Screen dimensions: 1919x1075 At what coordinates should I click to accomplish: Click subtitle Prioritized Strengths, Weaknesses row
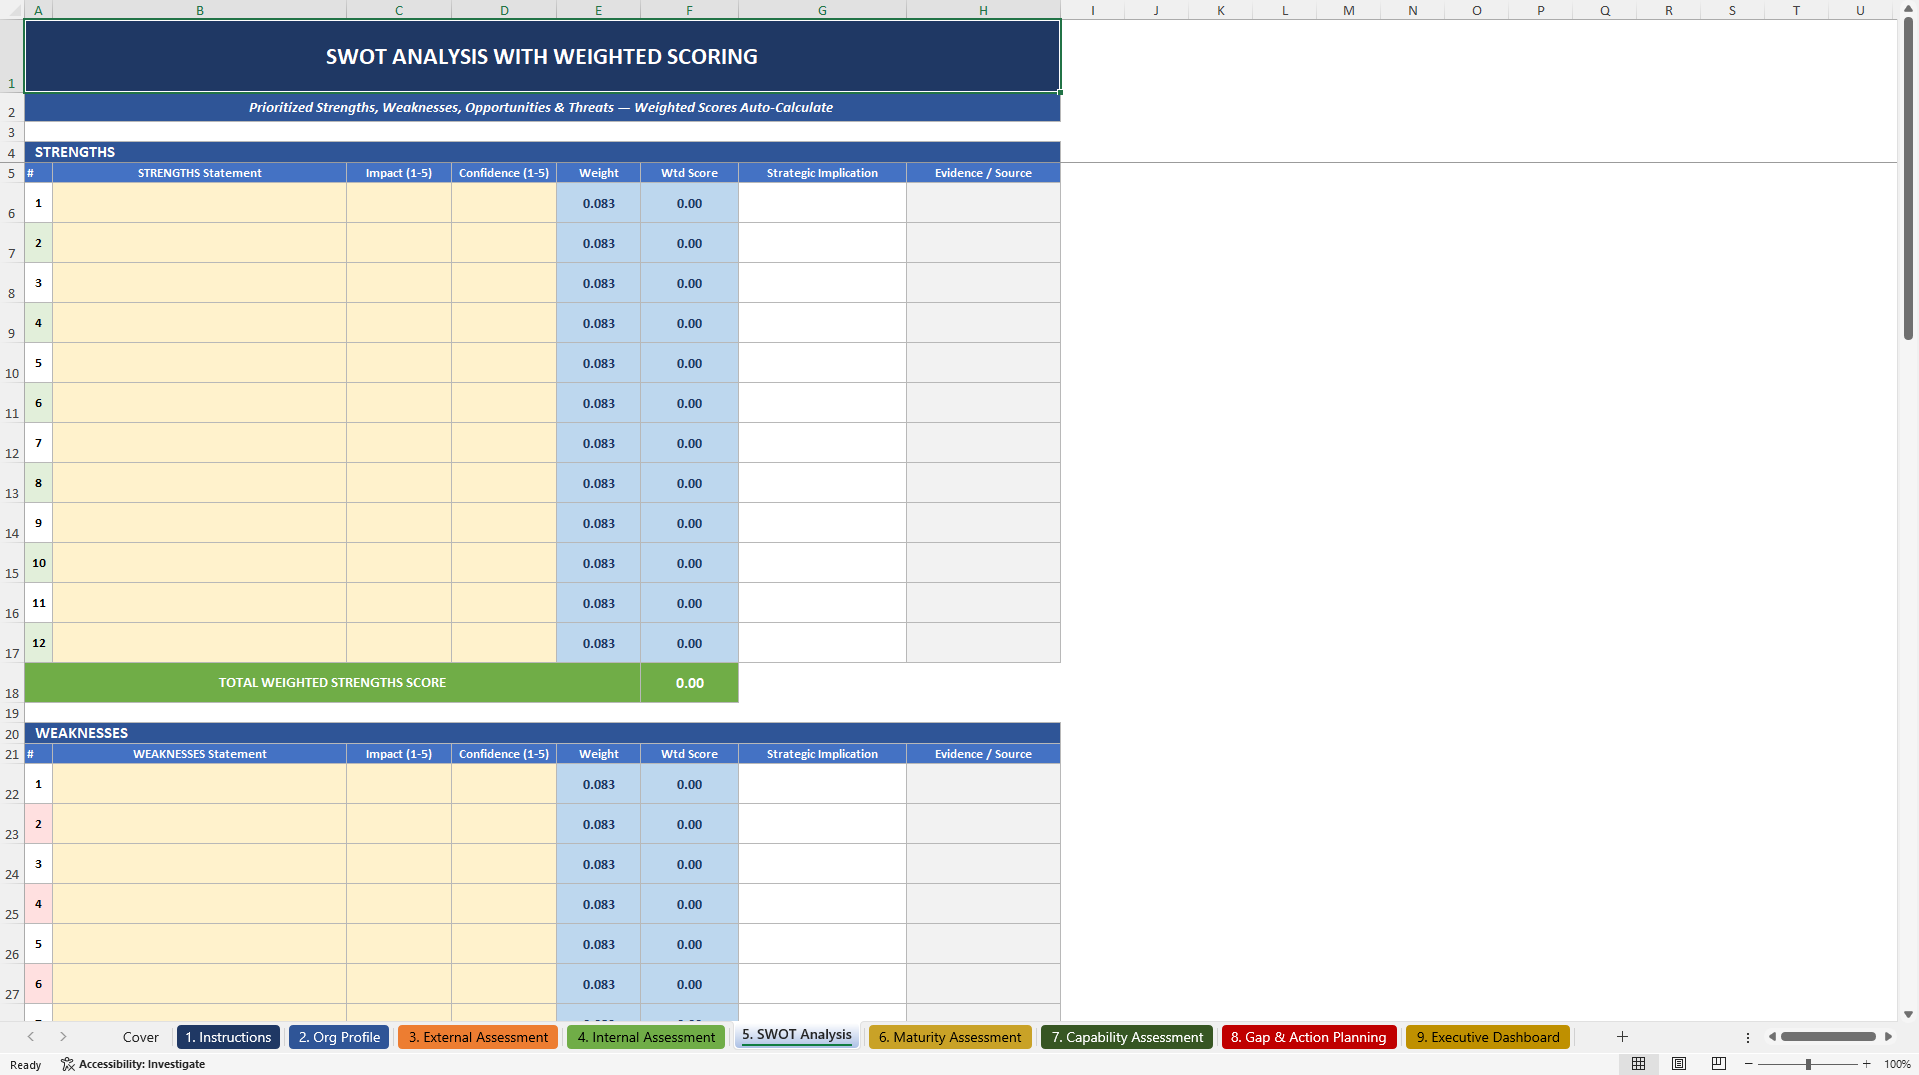click(542, 107)
